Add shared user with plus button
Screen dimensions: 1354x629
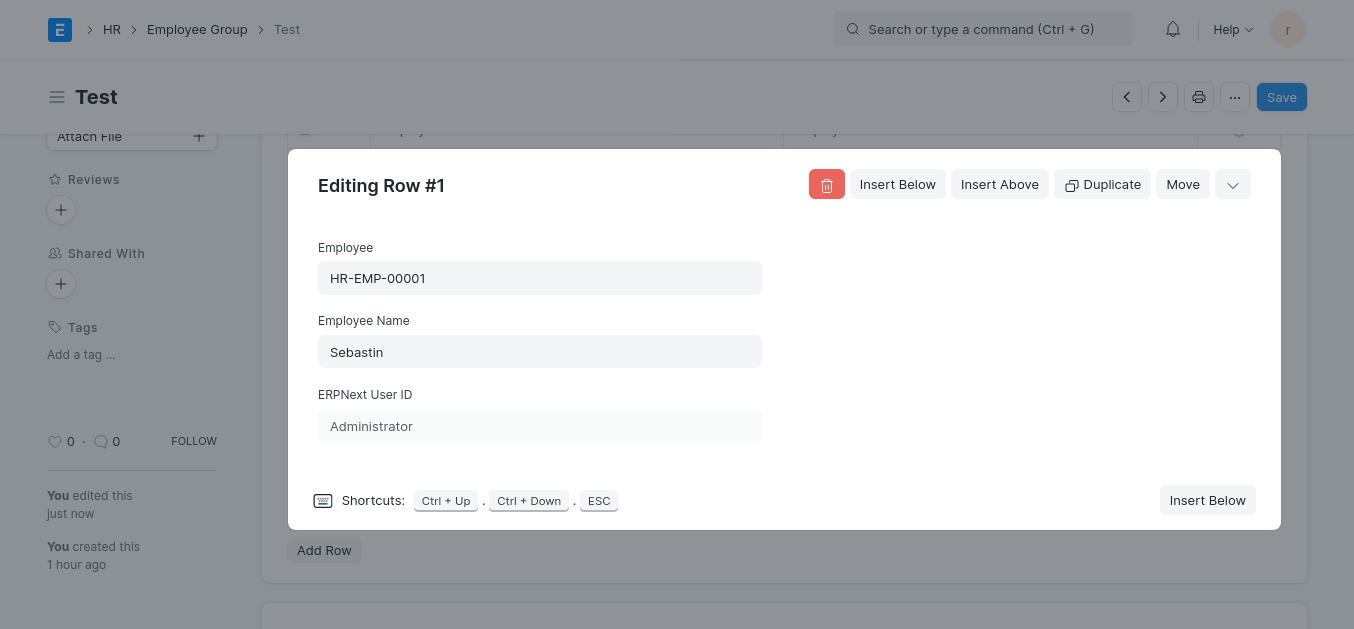(61, 284)
